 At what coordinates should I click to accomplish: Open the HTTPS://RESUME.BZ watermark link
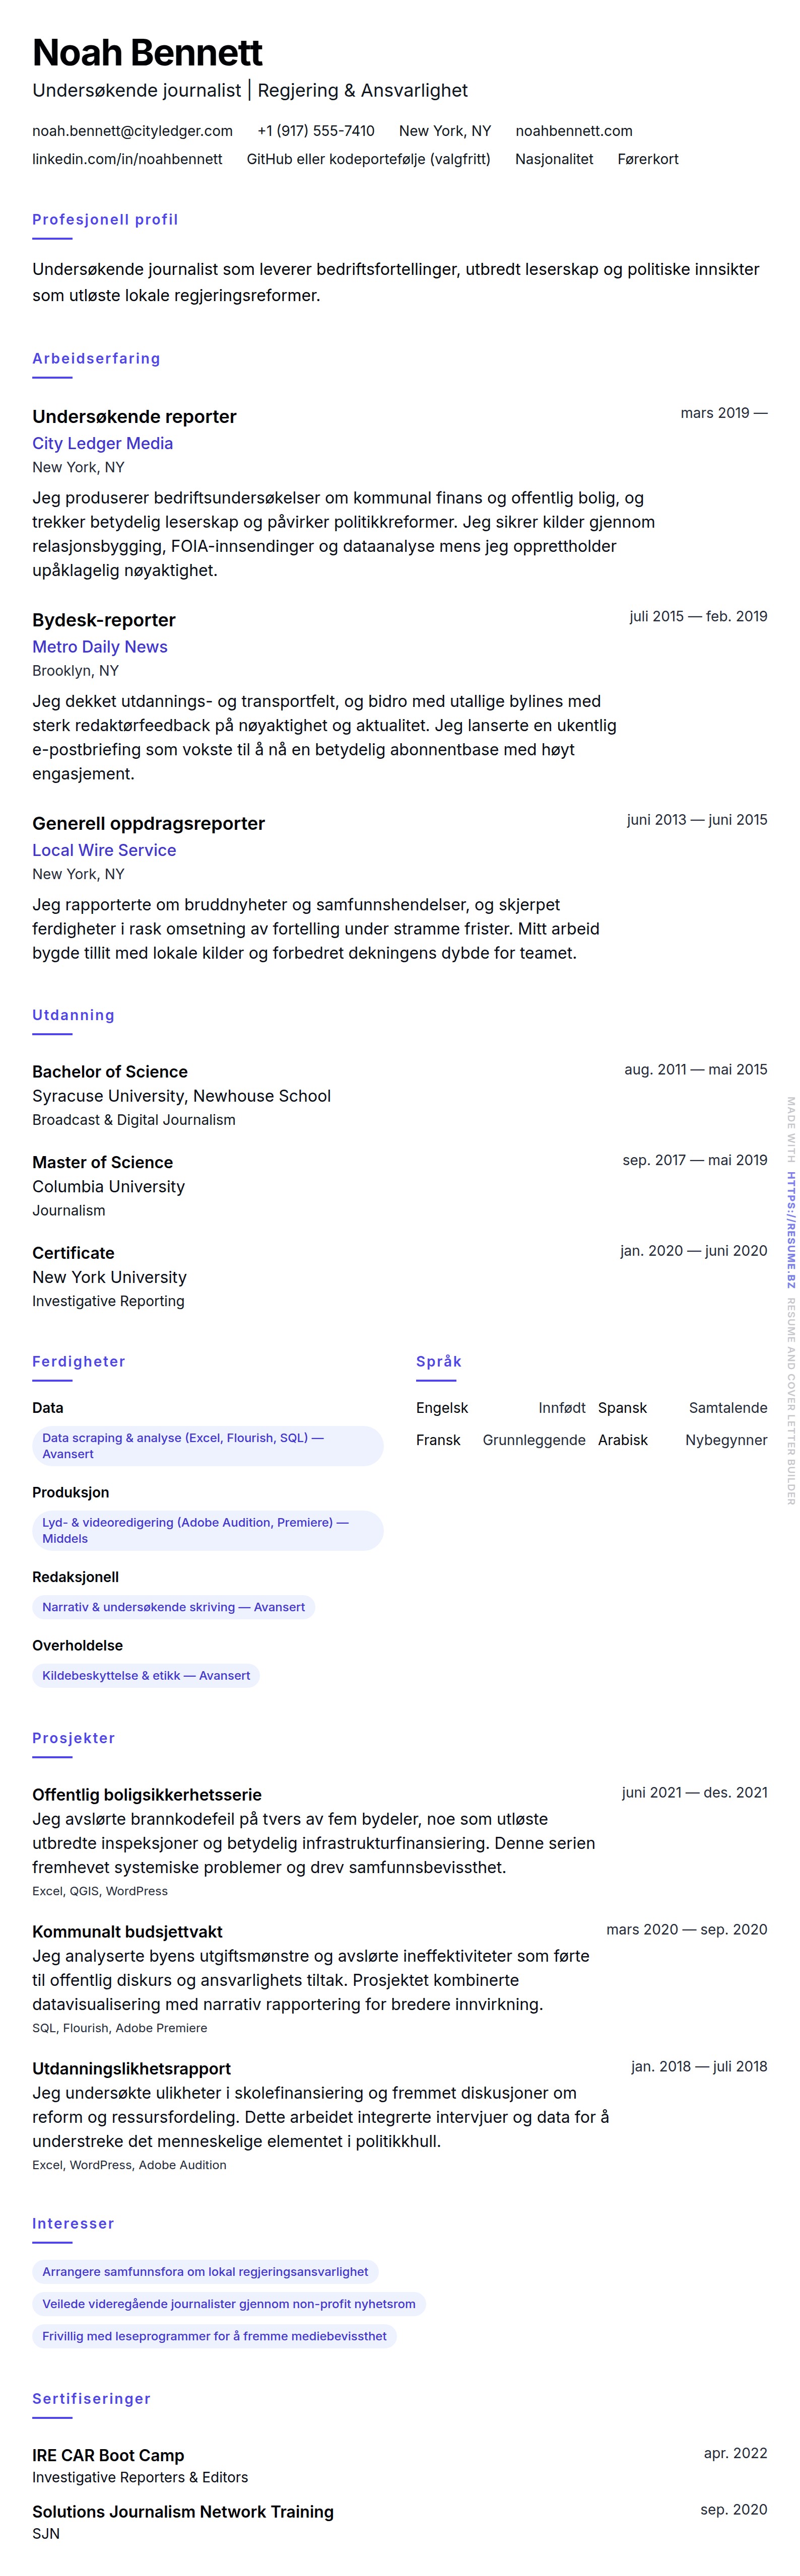pos(790,1229)
